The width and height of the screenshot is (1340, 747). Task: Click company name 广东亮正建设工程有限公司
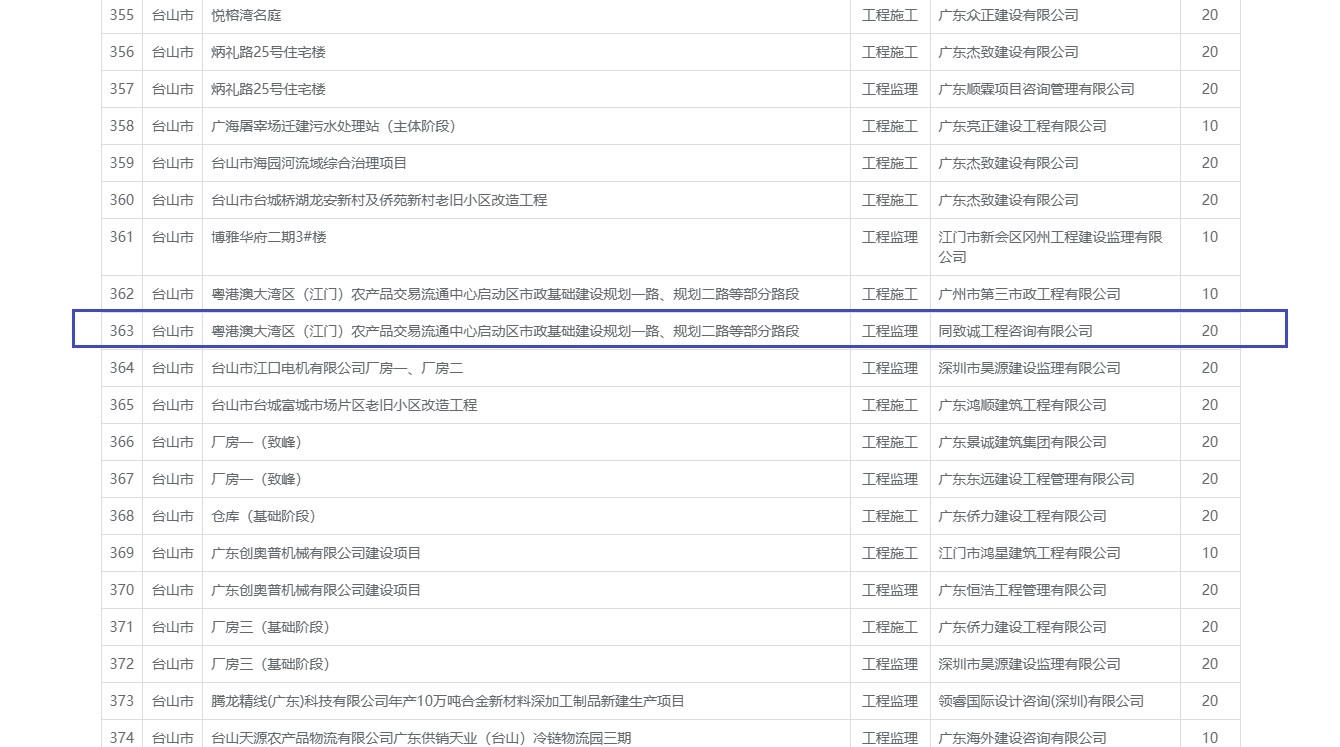pos(1022,126)
